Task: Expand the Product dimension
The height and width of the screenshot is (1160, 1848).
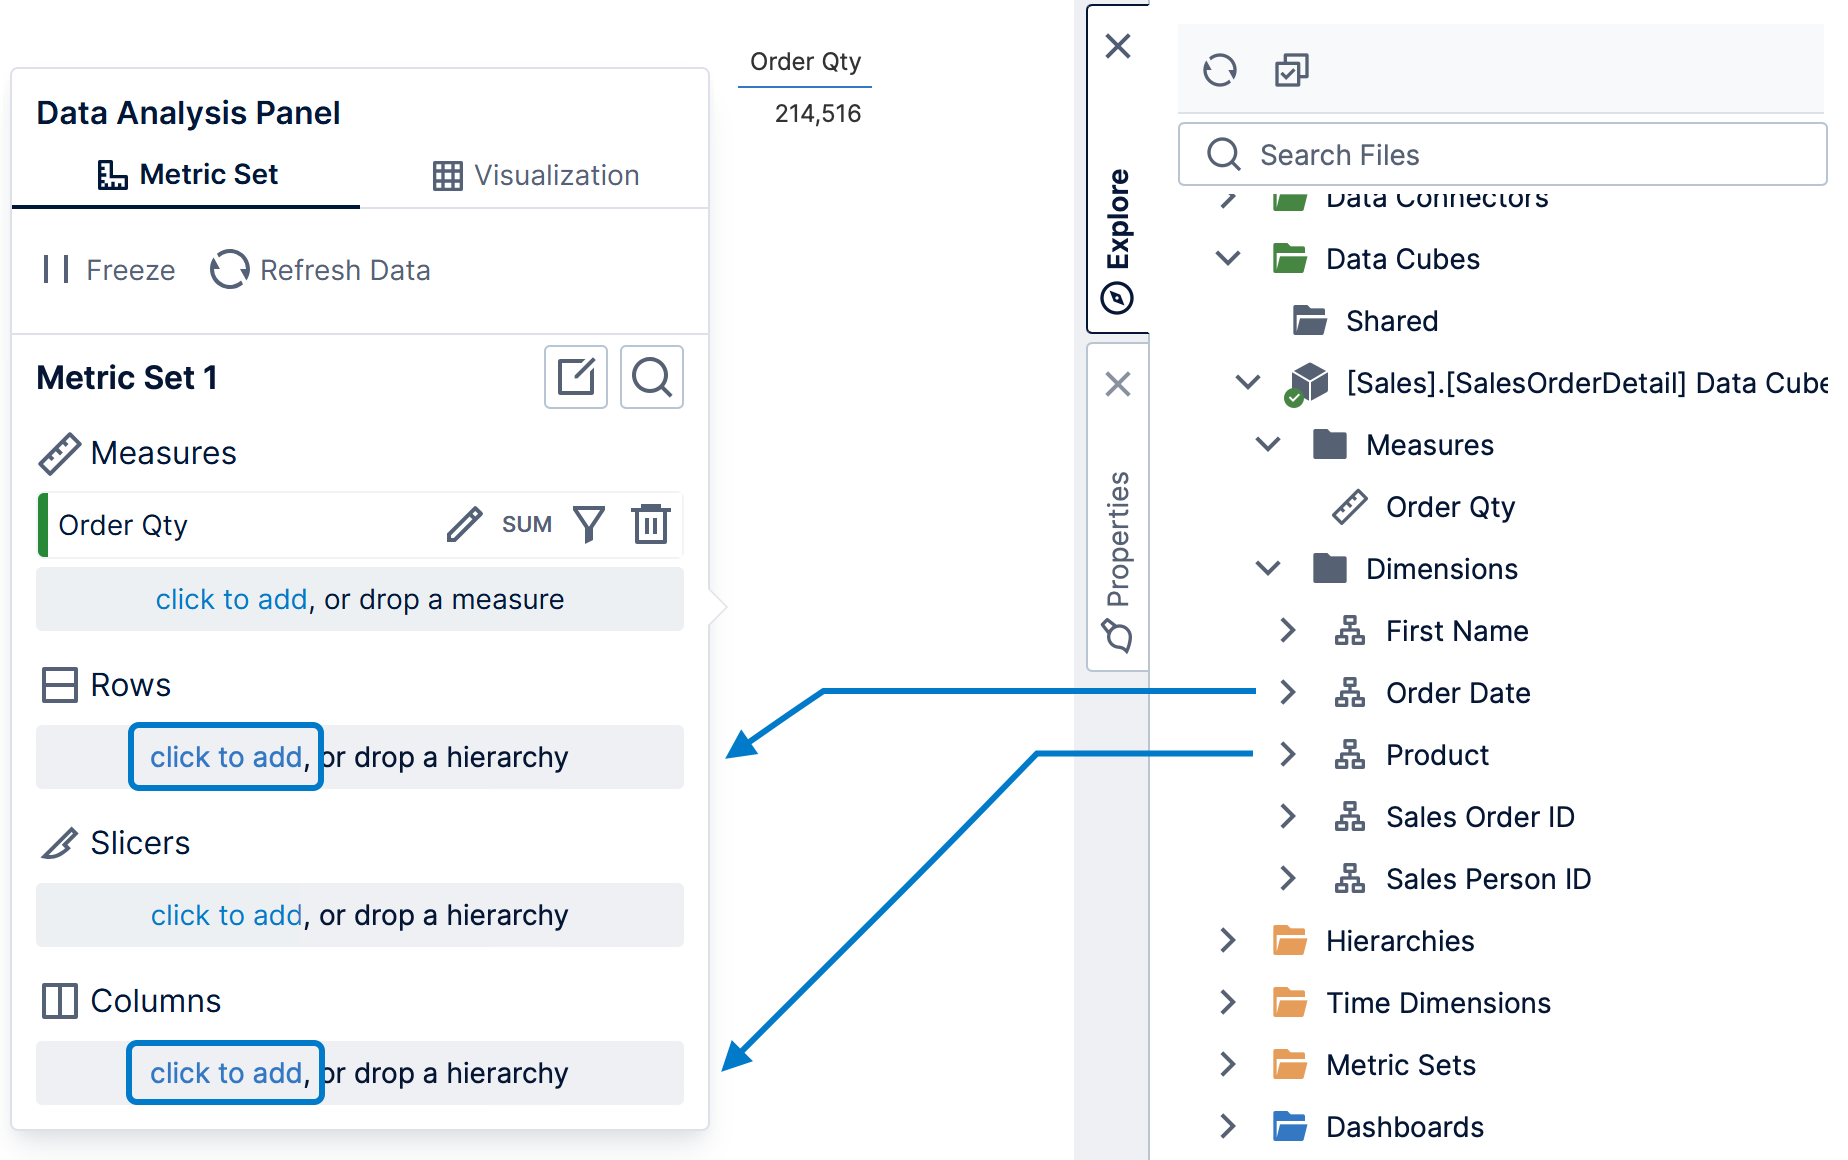Action: tap(1288, 755)
